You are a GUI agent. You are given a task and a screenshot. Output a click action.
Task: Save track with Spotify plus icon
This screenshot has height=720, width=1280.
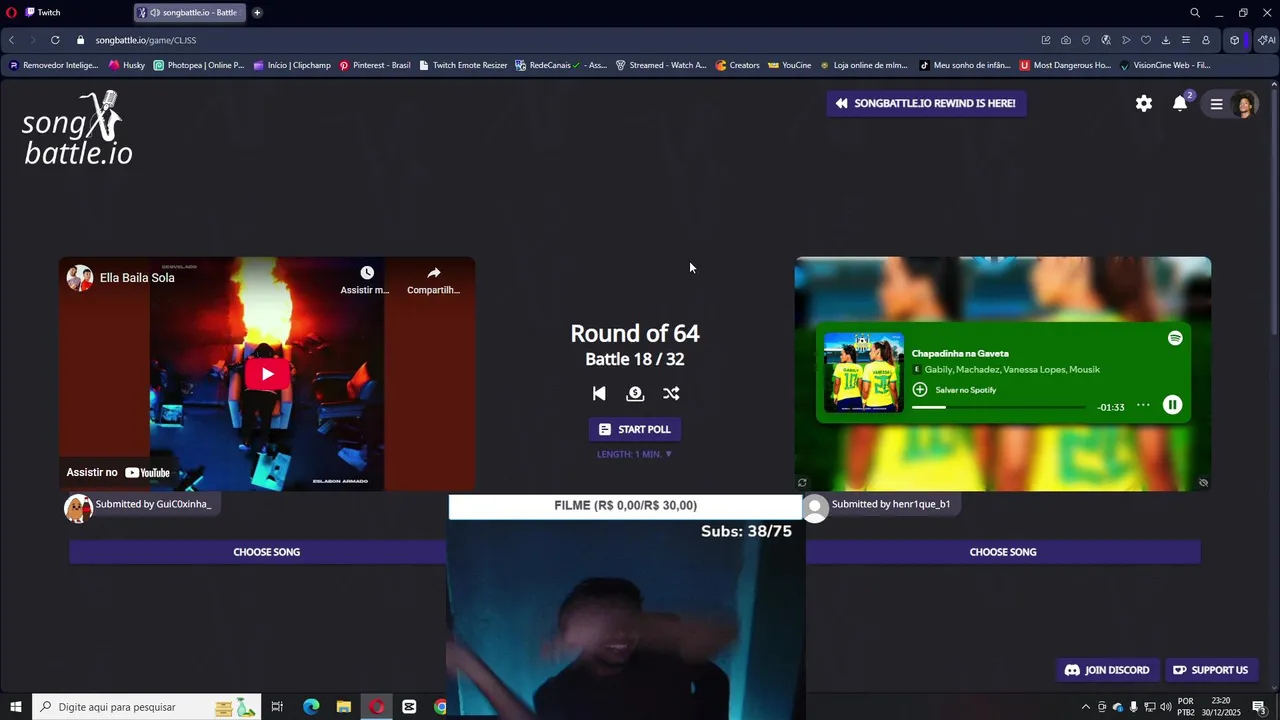pos(920,390)
